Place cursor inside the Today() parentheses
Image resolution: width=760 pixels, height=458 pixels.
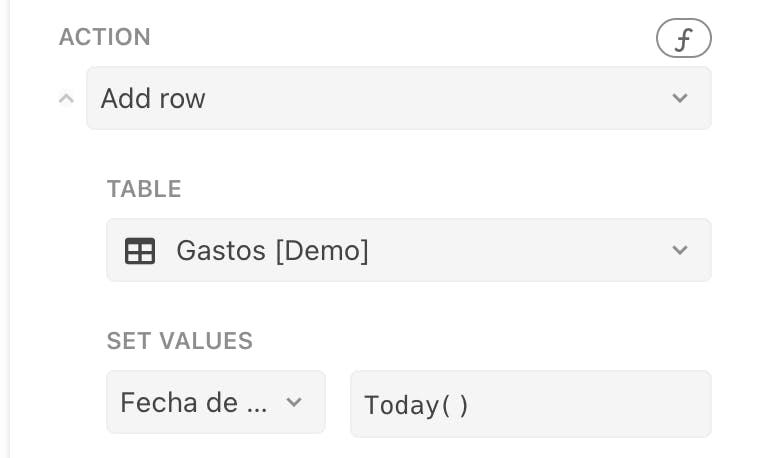coord(454,405)
